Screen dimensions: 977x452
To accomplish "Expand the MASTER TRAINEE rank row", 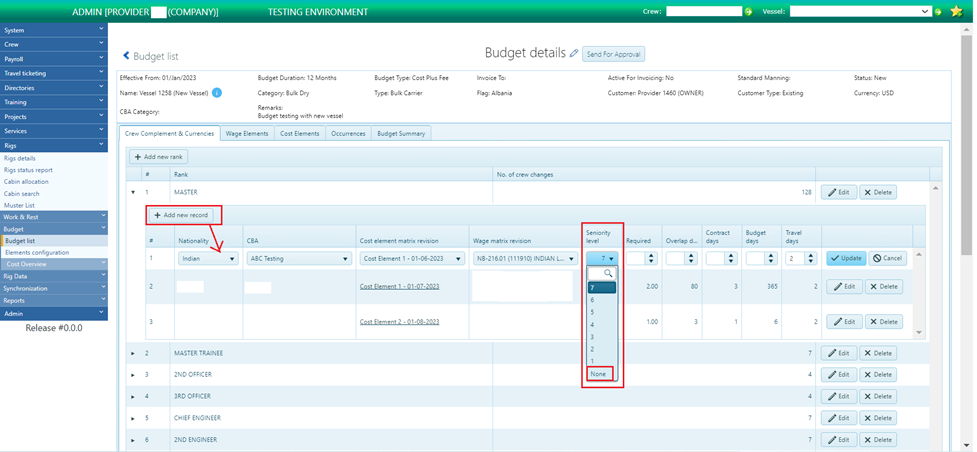I will (133, 353).
